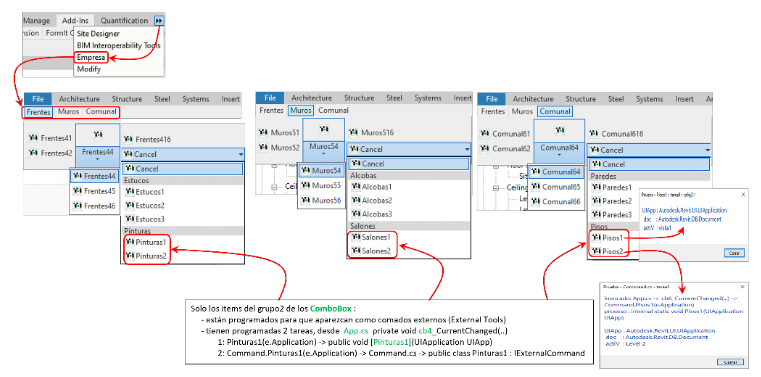
Task: Click the Comunal61 button icon
Action: click(x=485, y=133)
